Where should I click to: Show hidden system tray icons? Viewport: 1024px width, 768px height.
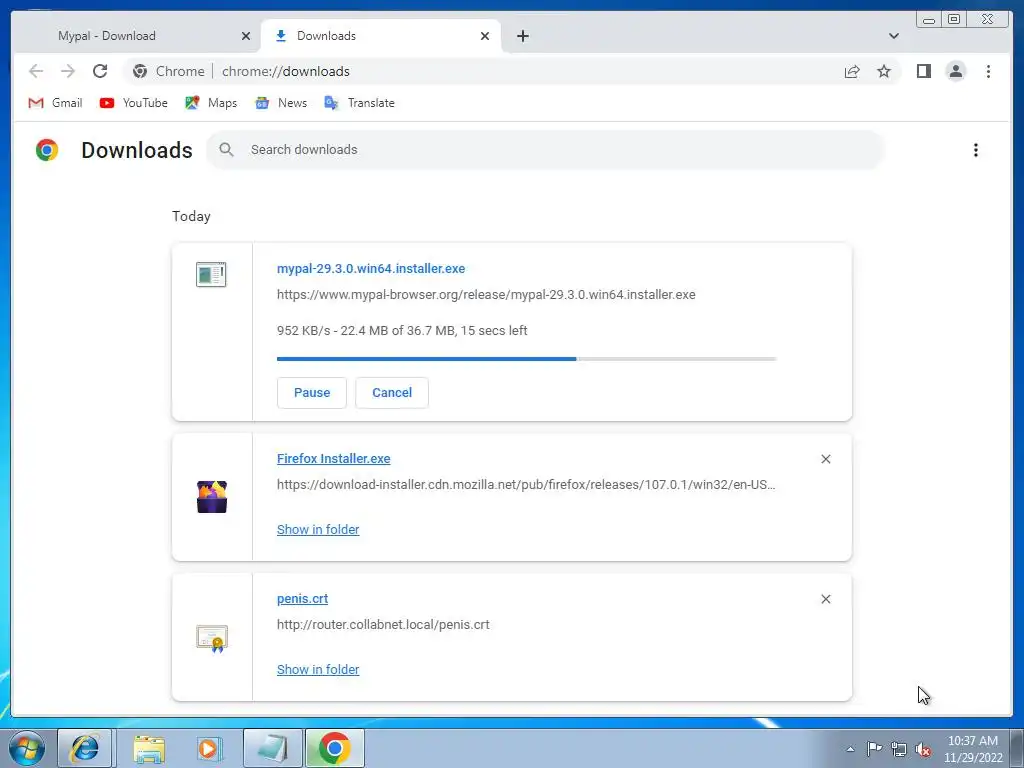point(850,749)
